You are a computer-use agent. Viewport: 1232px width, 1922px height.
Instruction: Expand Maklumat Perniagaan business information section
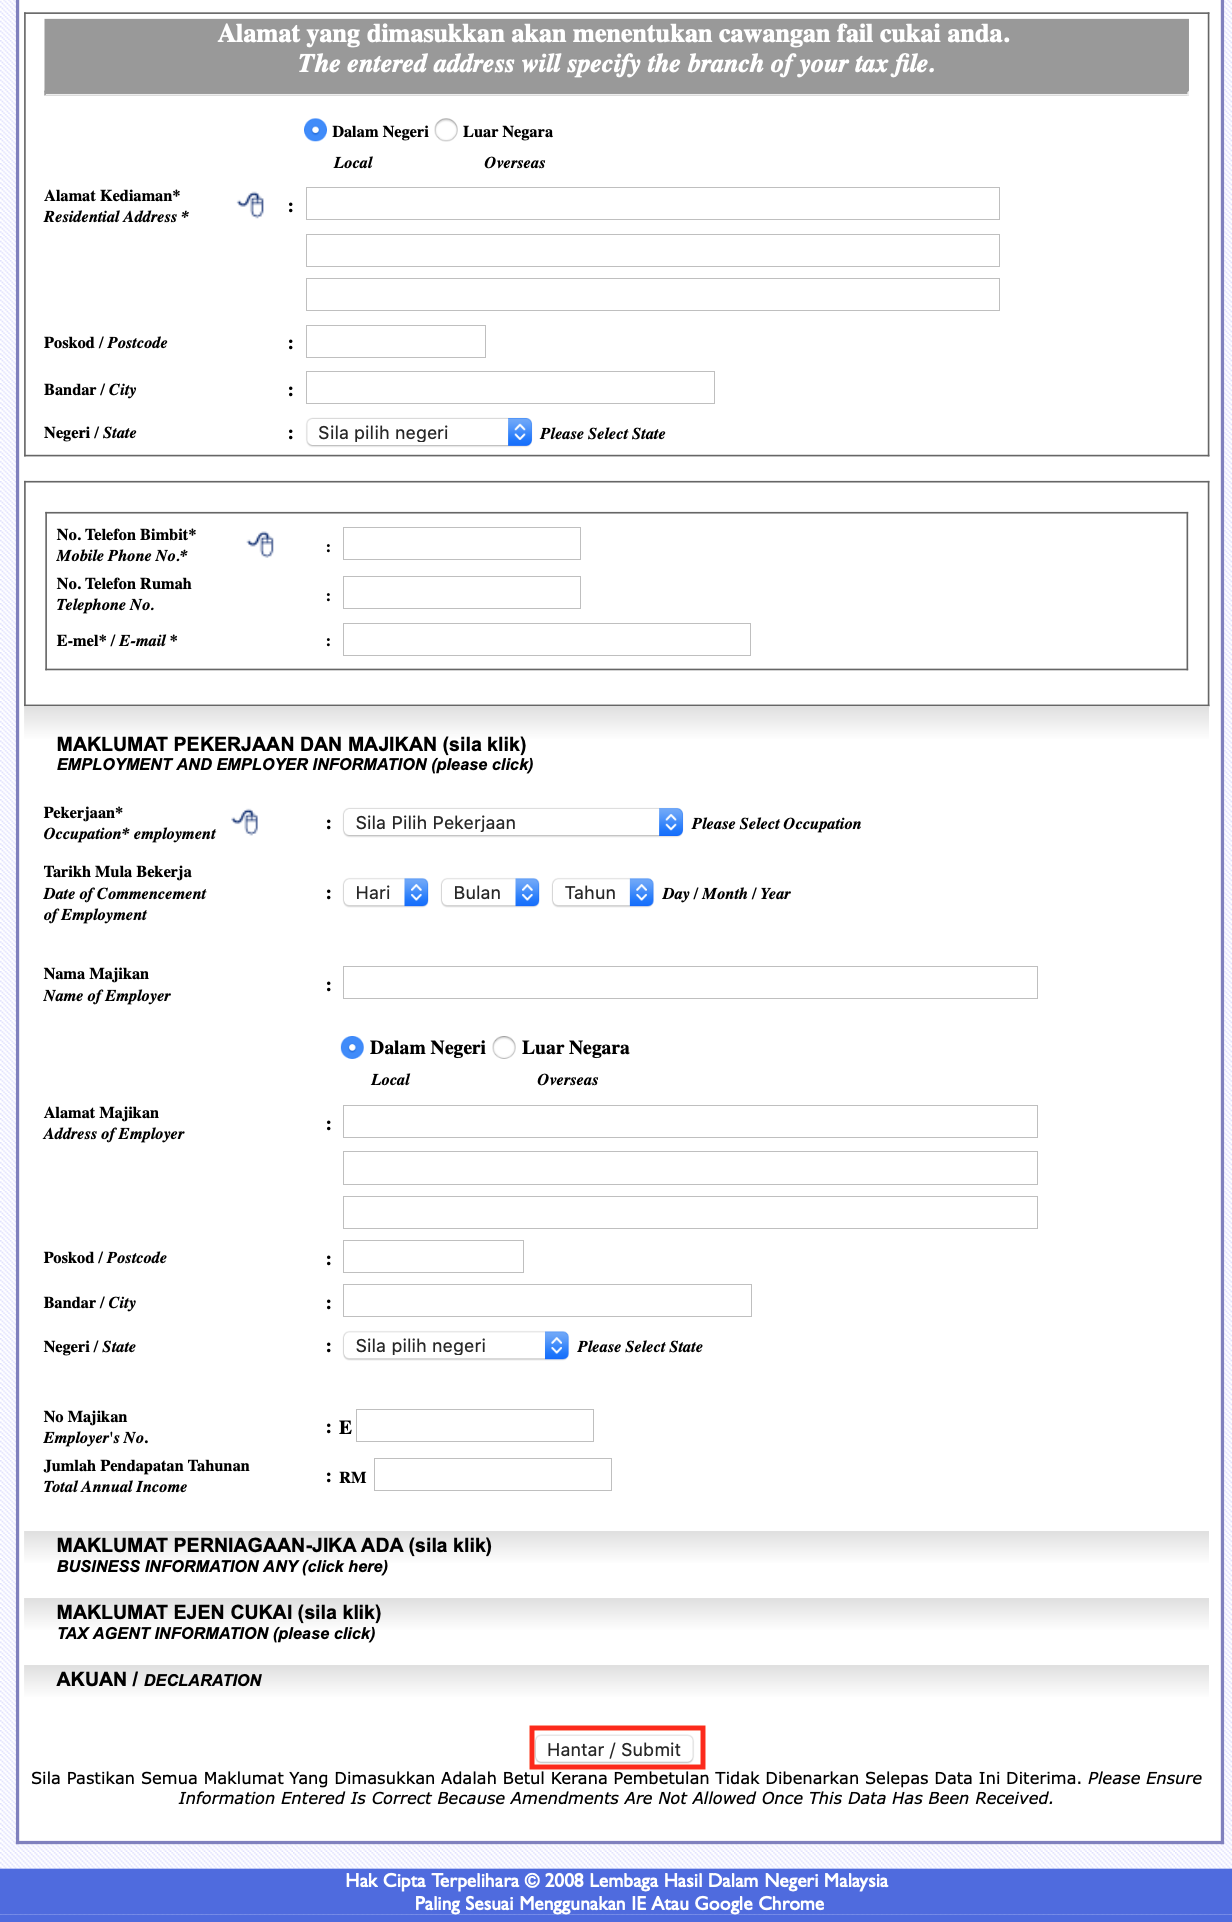pos(274,1546)
